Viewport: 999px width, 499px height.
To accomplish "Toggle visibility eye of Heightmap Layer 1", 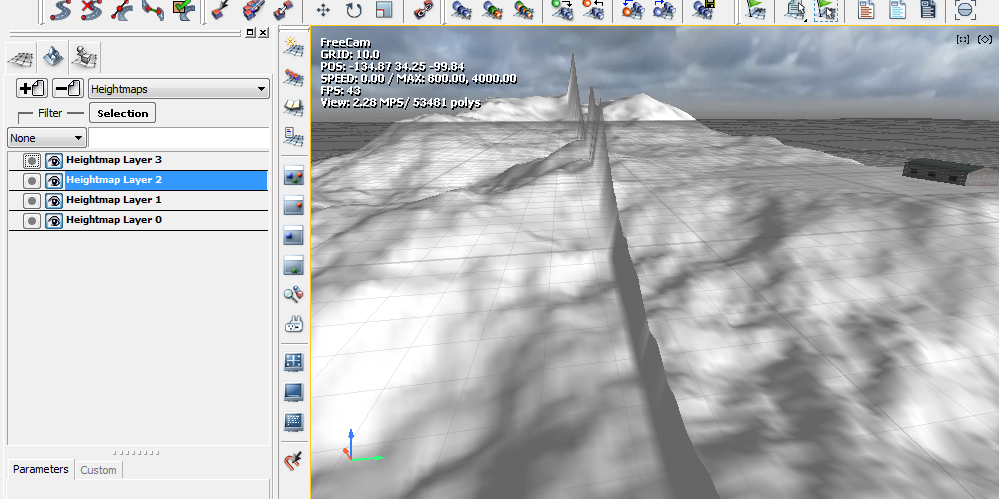I will click(x=54, y=201).
